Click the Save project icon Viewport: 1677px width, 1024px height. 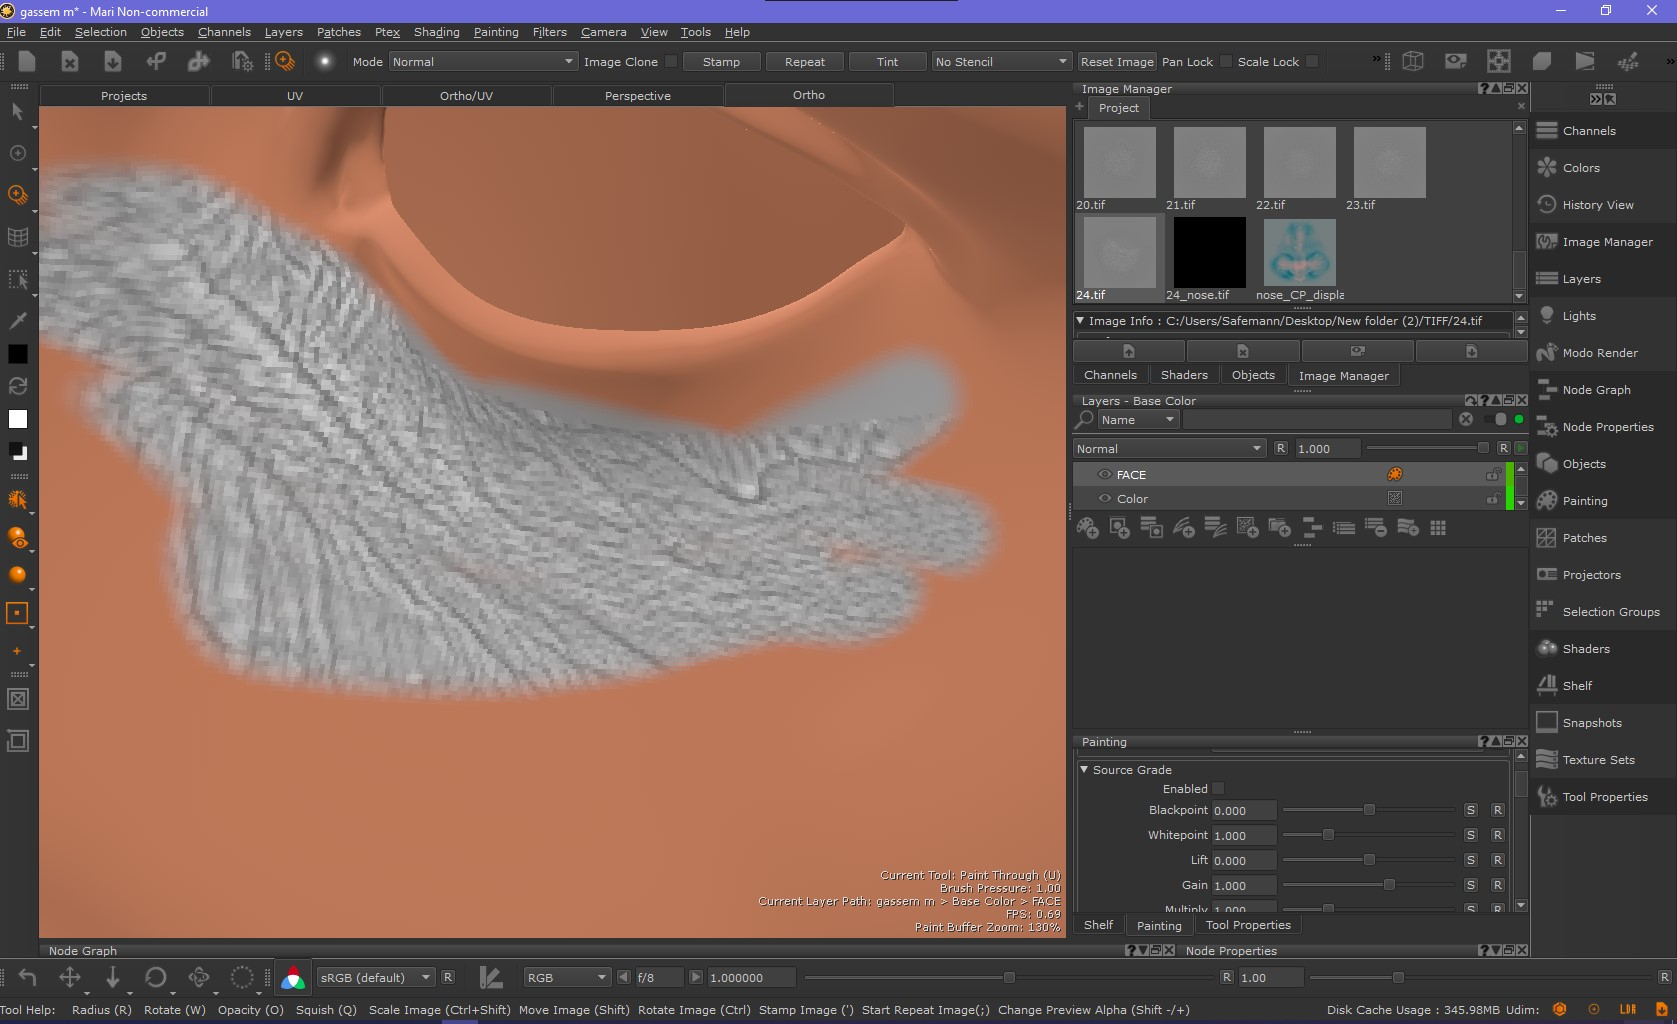point(113,61)
